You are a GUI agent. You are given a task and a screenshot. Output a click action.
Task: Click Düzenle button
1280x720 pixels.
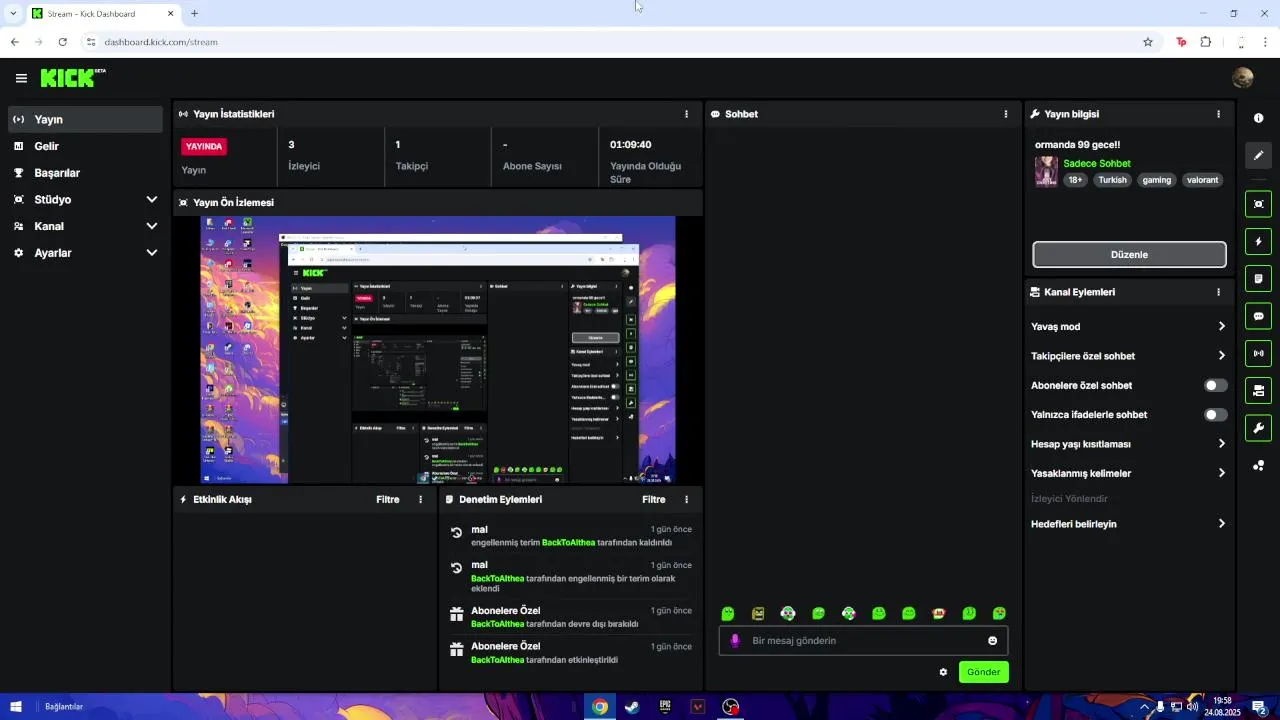tap(1129, 254)
